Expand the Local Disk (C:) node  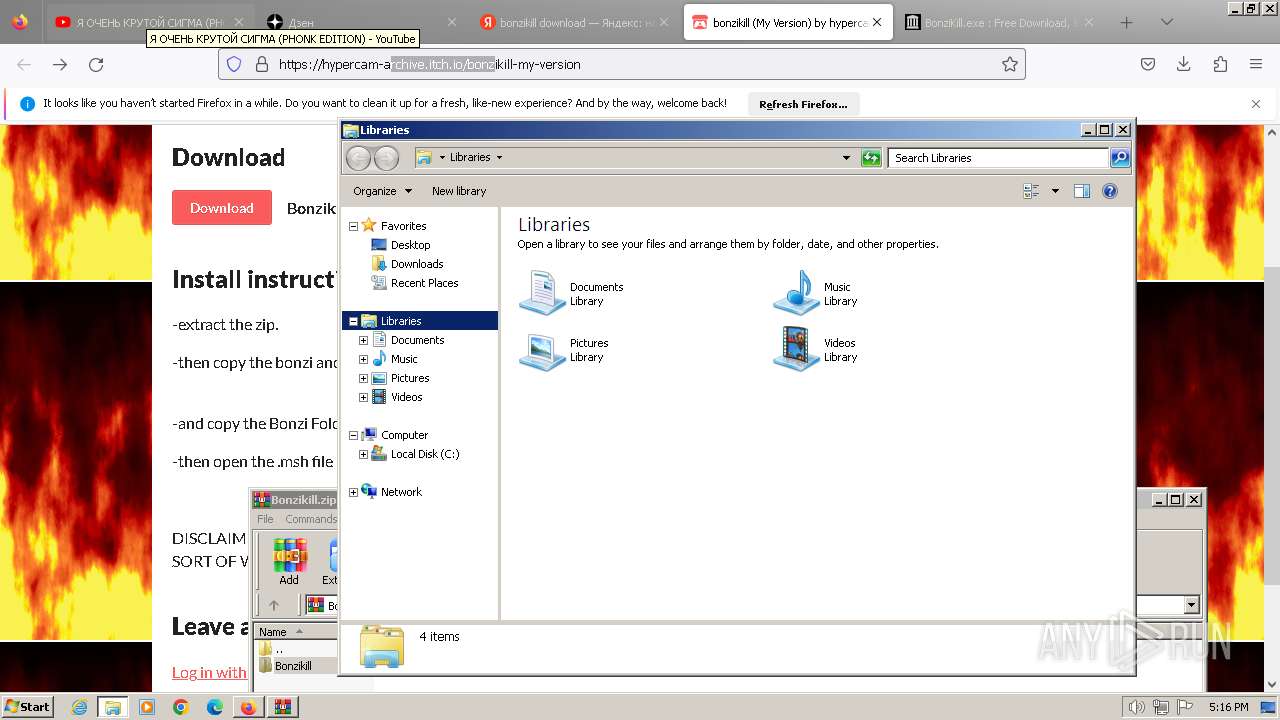[x=364, y=454]
